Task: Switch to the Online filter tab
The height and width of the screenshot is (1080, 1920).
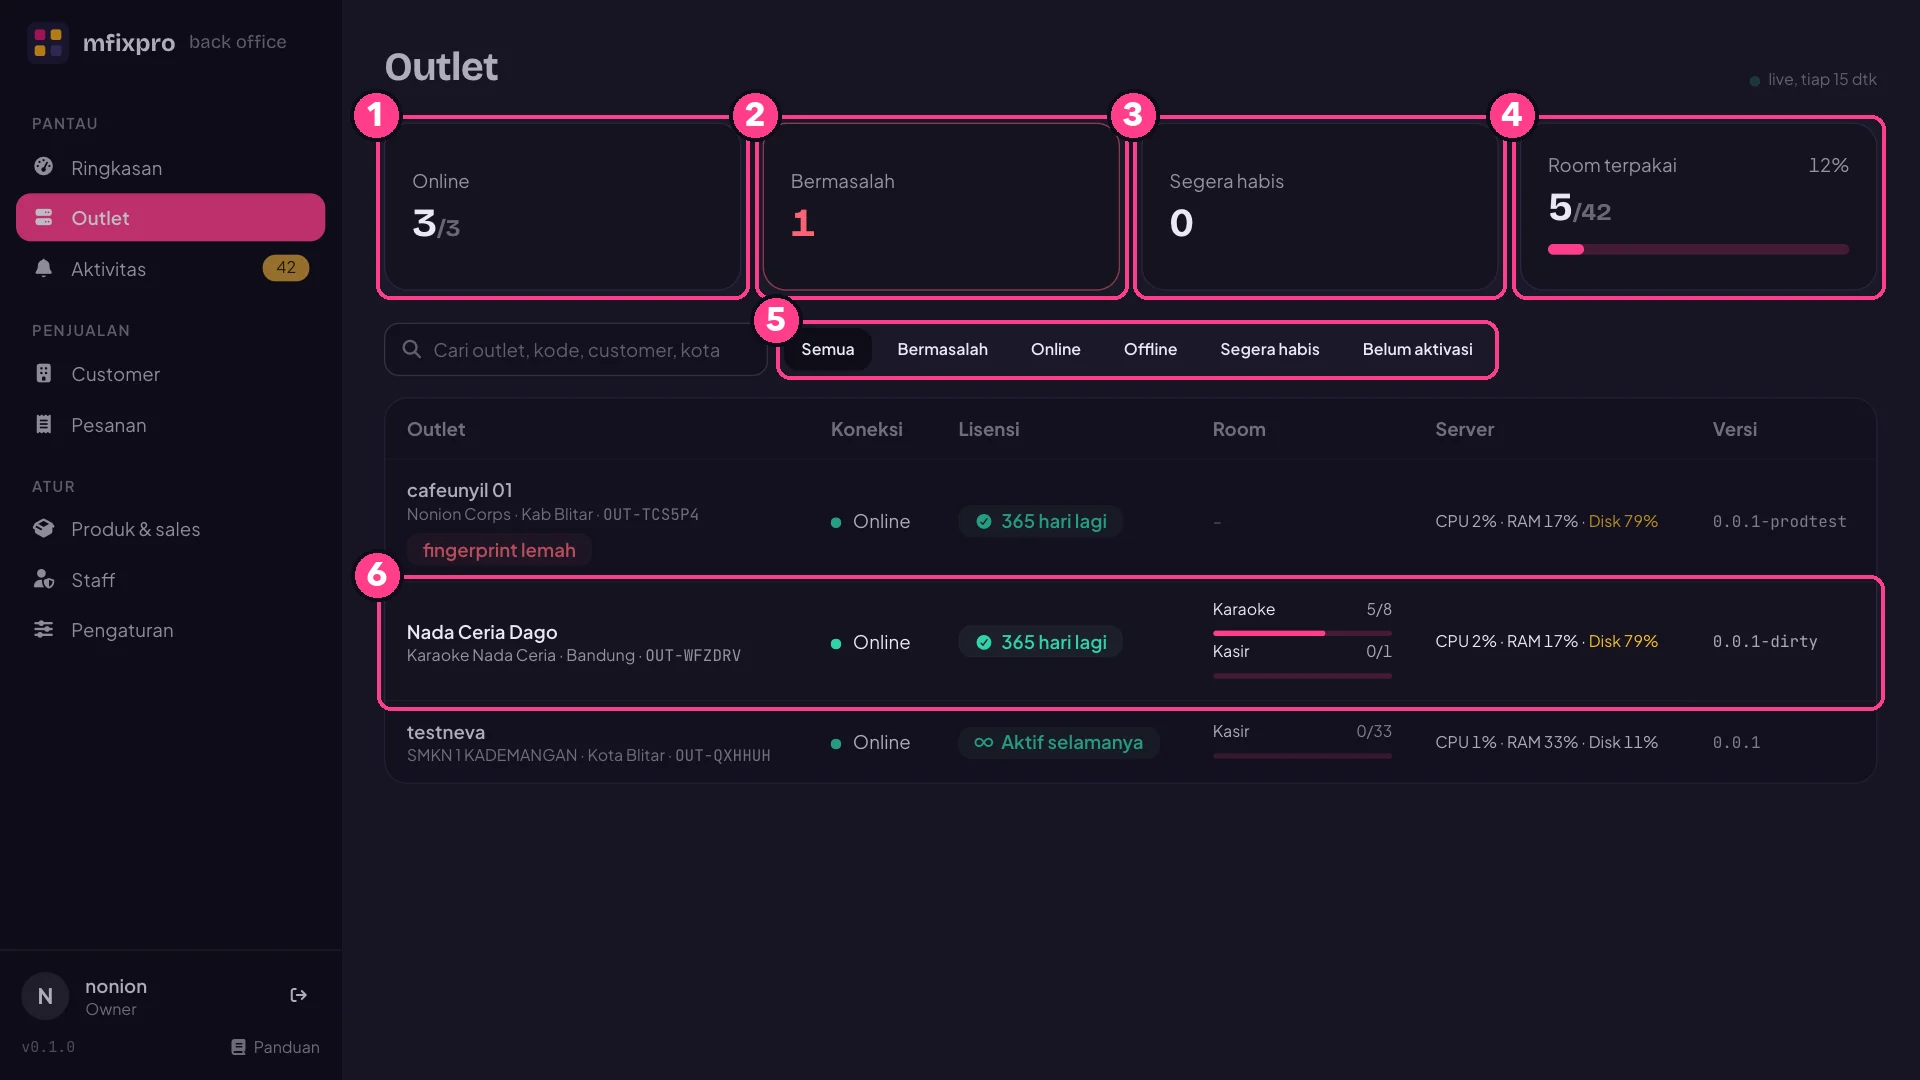Action: [x=1055, y=349]
